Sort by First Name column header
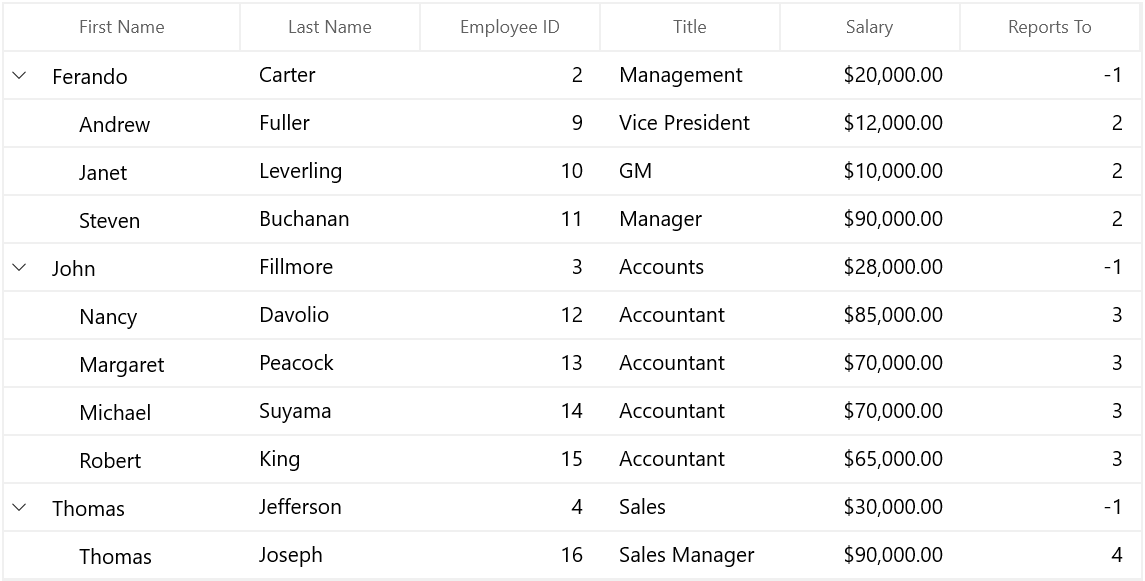Viewport: 1145px width, 581px height. coord(121,27)
